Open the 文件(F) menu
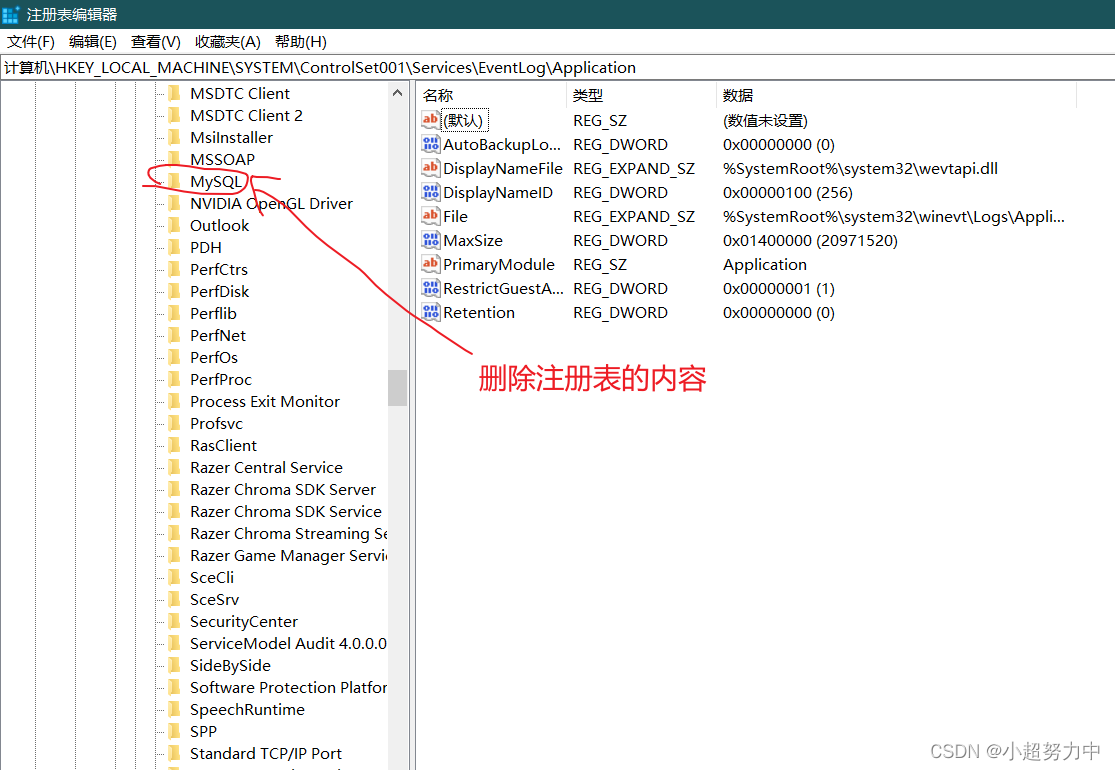Screen dimensions: 1115x770 click(30, 41)
